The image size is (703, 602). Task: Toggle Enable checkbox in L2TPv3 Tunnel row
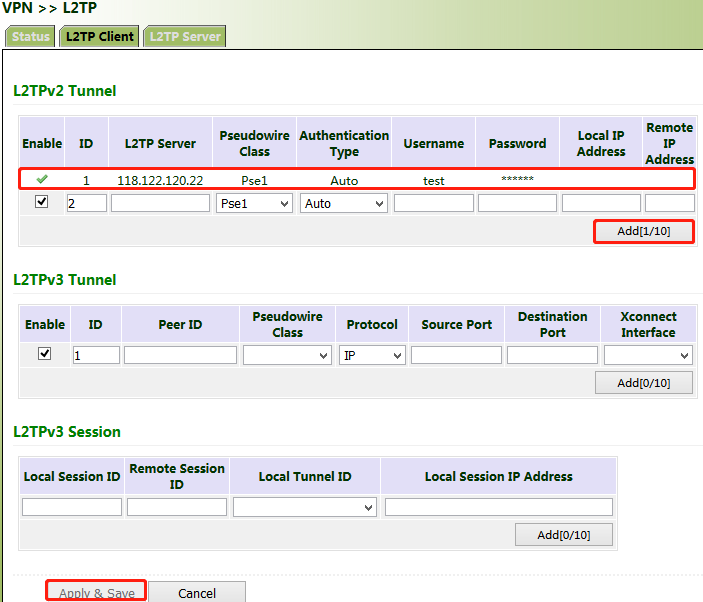click(x=44, y=354)
